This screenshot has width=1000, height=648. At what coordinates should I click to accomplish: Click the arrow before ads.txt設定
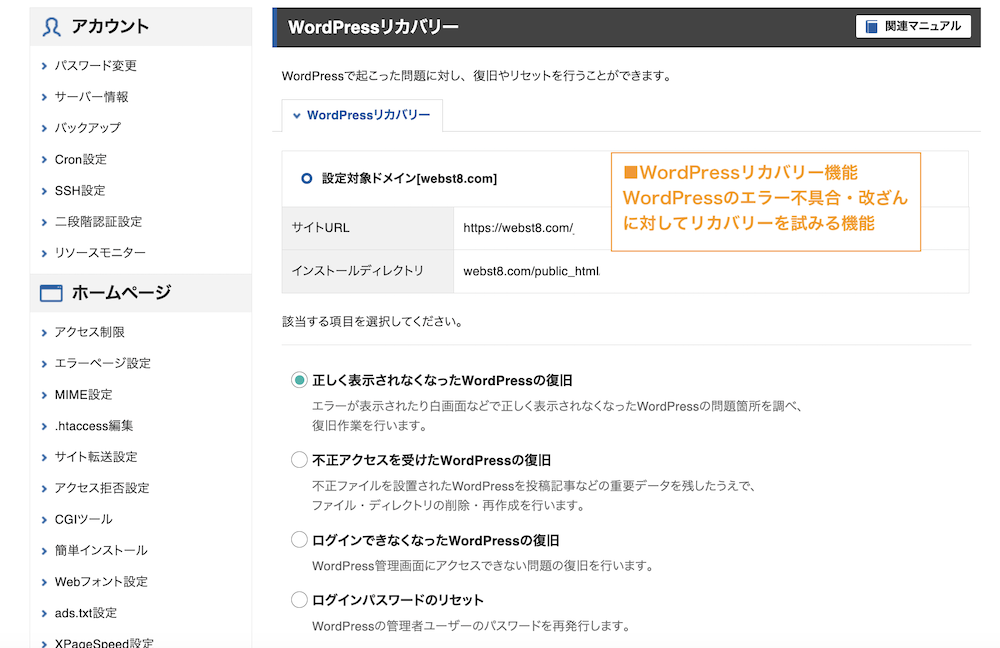(x=44, y=614)
